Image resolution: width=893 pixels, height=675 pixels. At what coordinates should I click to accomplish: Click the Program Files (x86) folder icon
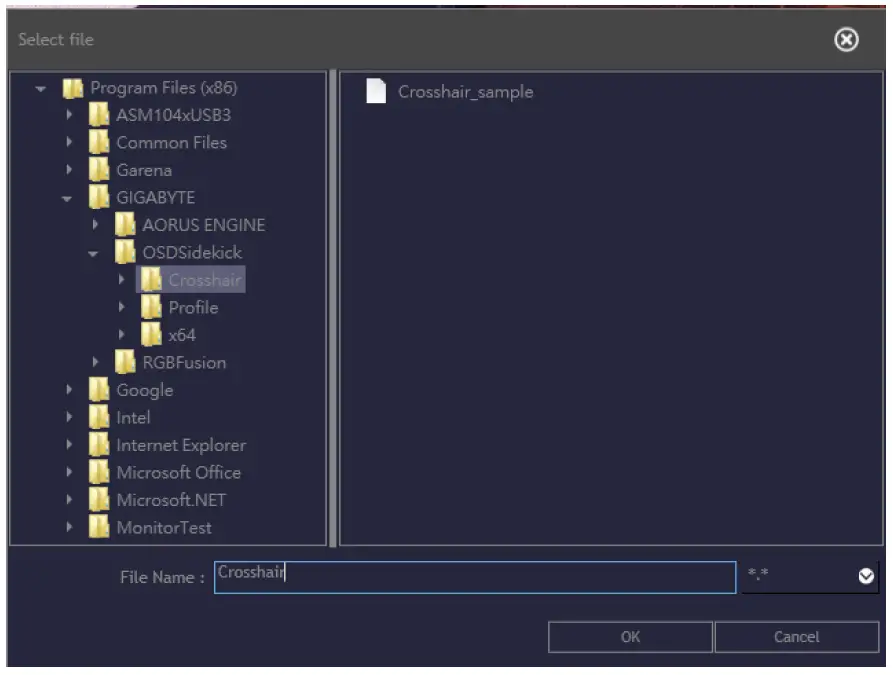click(73, 88)
